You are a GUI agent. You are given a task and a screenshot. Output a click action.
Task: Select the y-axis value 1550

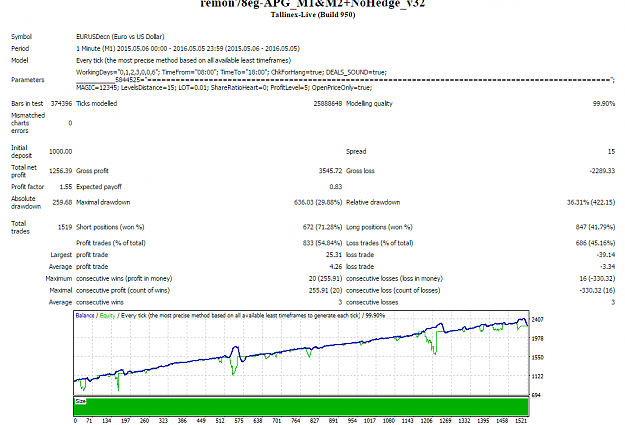(x=538, y=358)
